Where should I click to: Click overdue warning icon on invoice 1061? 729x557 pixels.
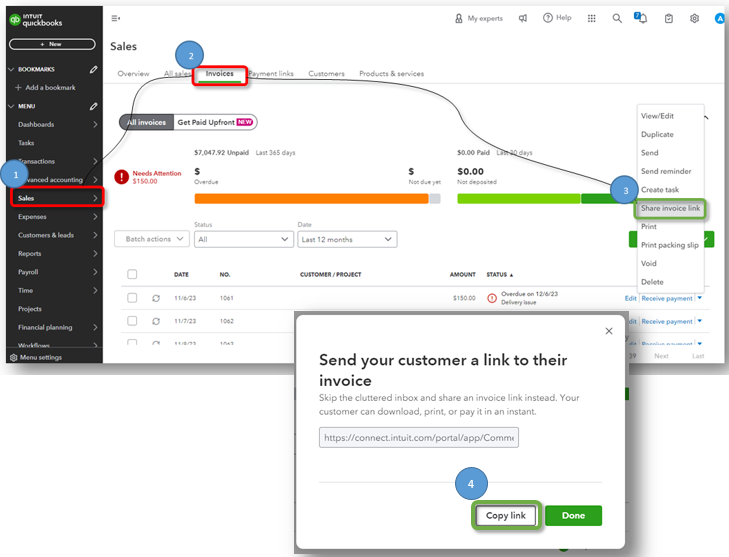click(492, 298)
